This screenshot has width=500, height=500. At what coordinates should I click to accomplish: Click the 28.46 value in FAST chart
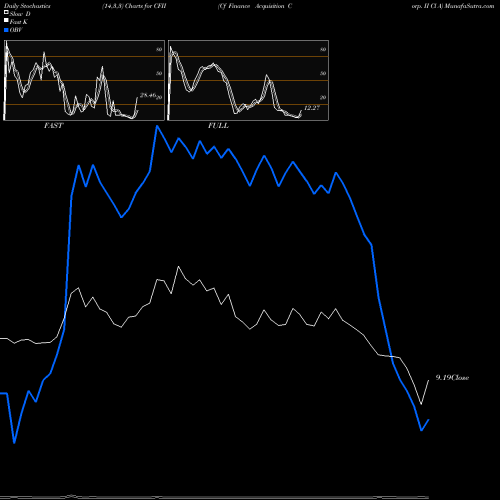[x=148, y=95]
